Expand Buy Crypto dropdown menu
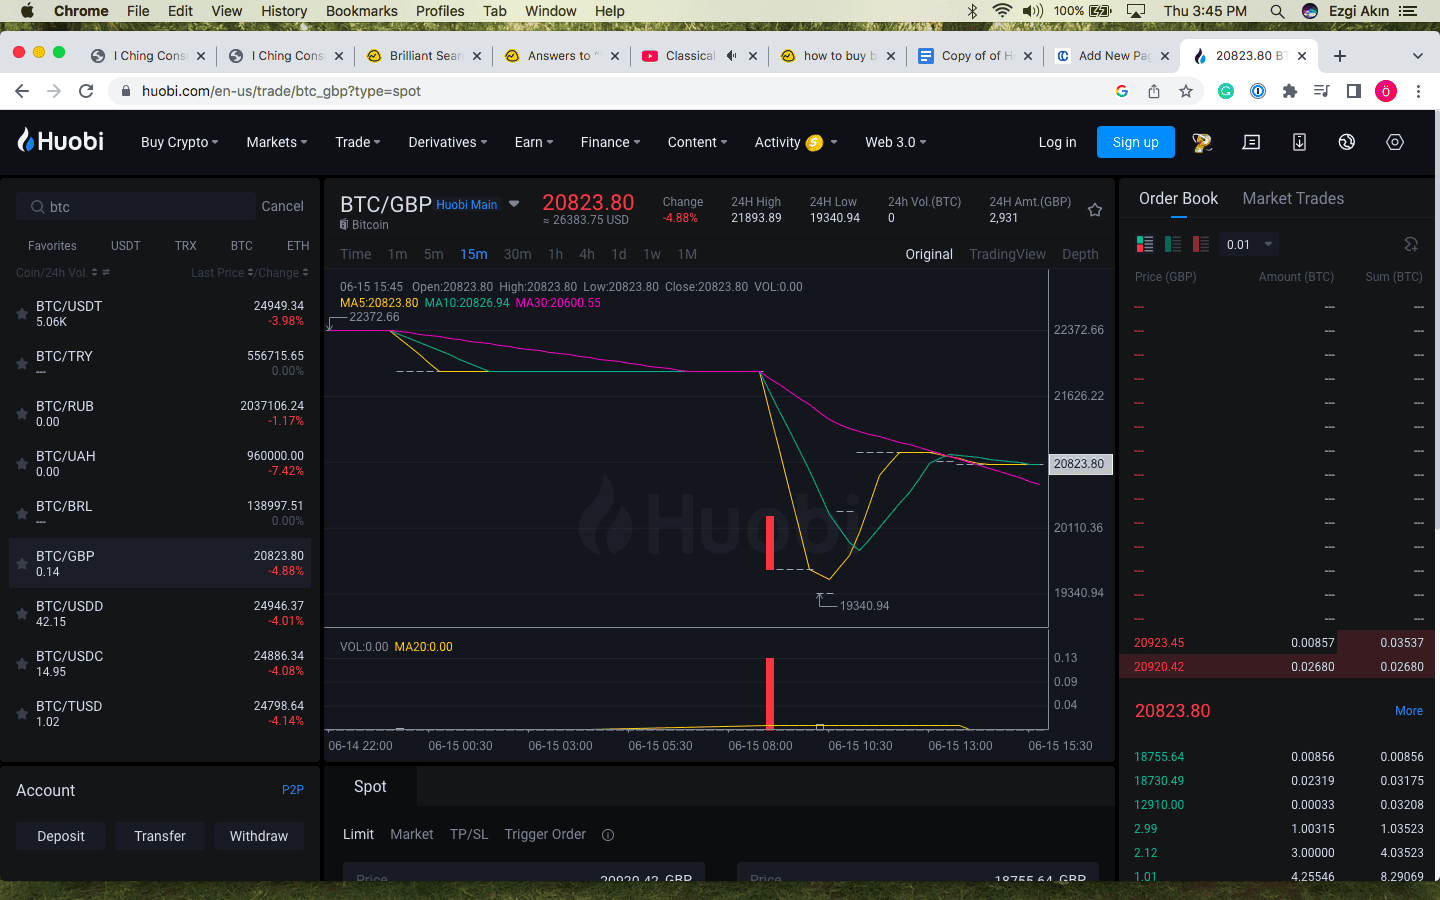The height and width of the screenshot is (900, 1440). coord(180,142)
